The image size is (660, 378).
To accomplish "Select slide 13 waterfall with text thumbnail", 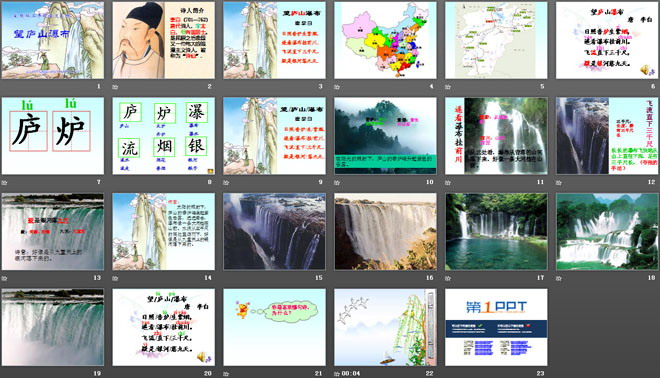I will coord(53,232).
